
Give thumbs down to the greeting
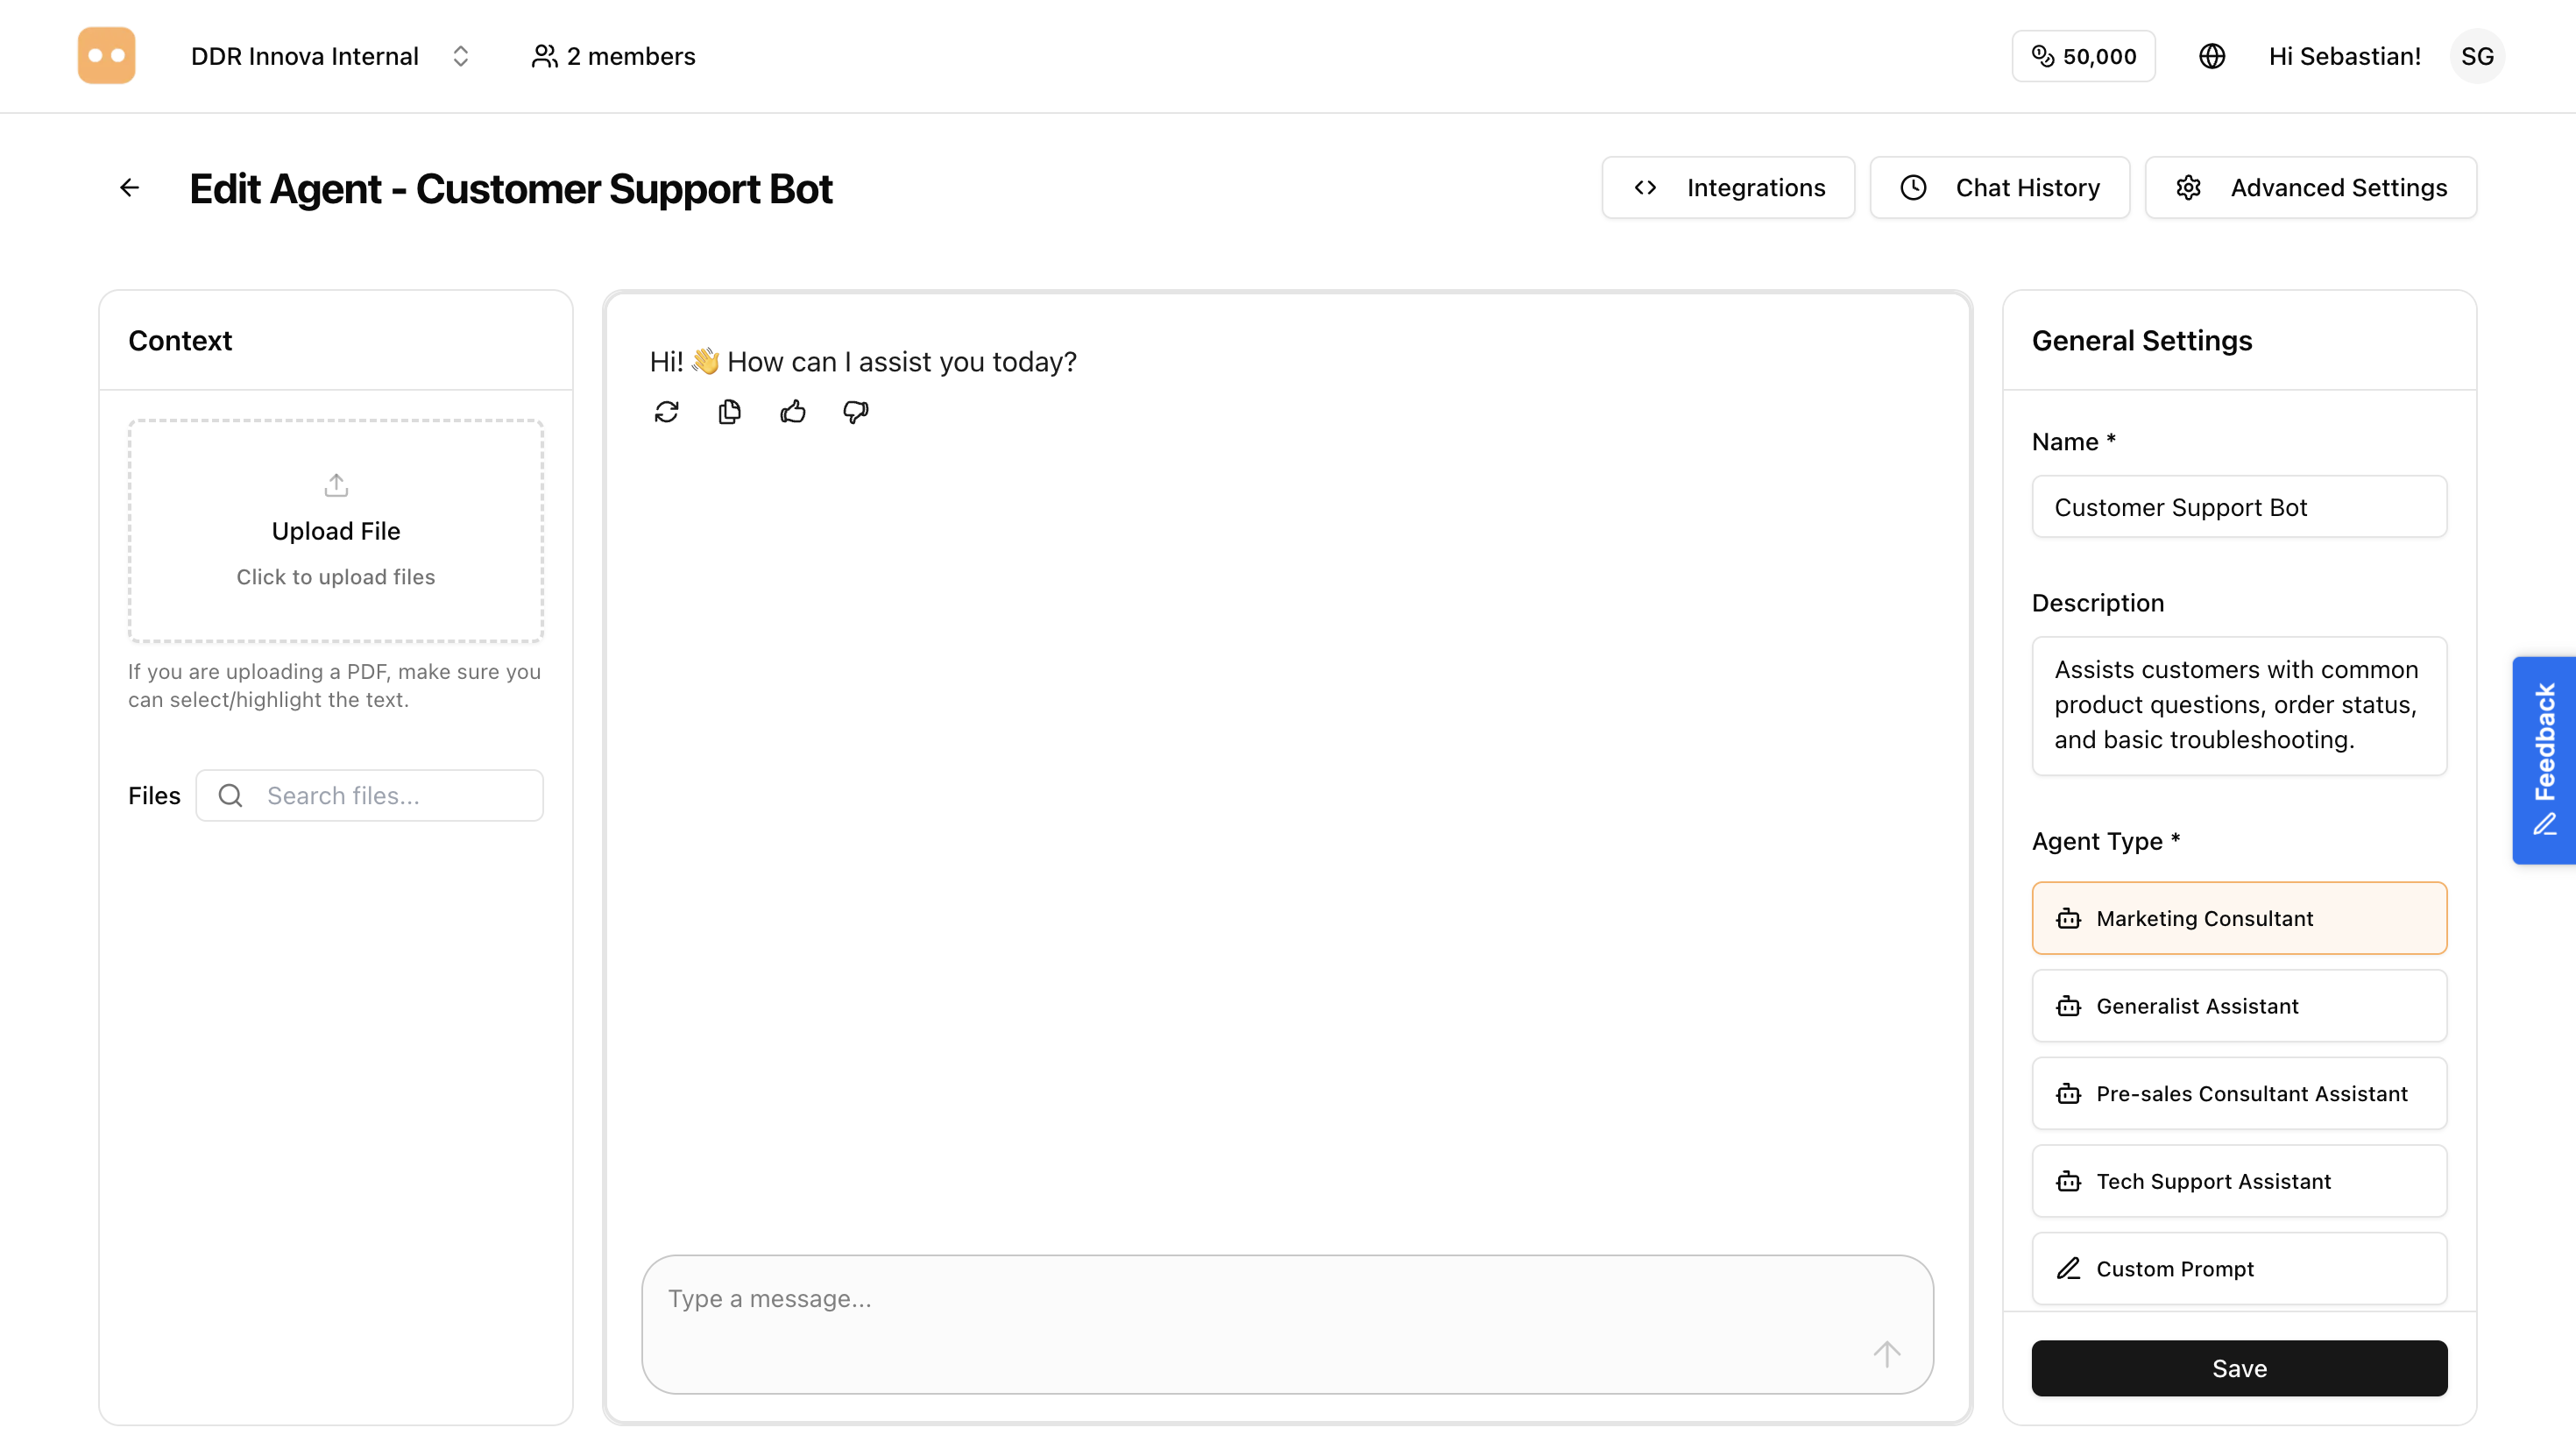click(x=855, y=412)
